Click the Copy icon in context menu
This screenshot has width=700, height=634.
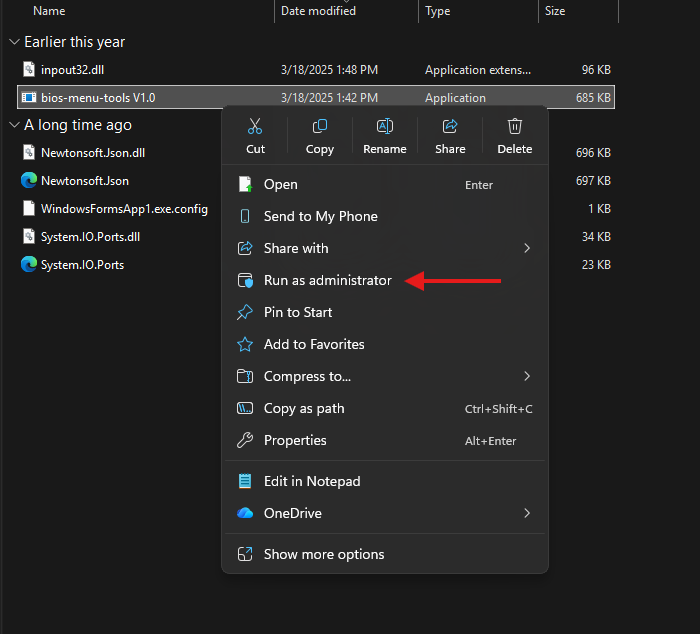320,127
